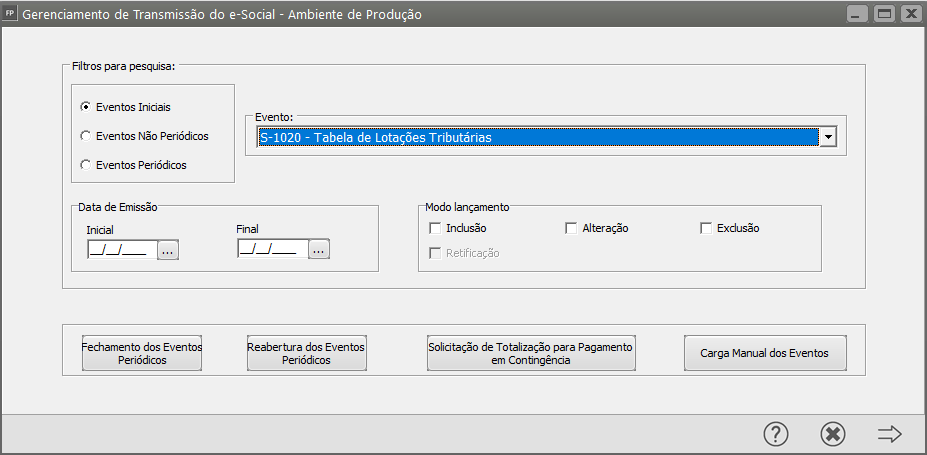Click the S-1020 Tabela de Lotações combo box
Image resolution: width=927 pixels, height=455 pixels.
point(536,138)
